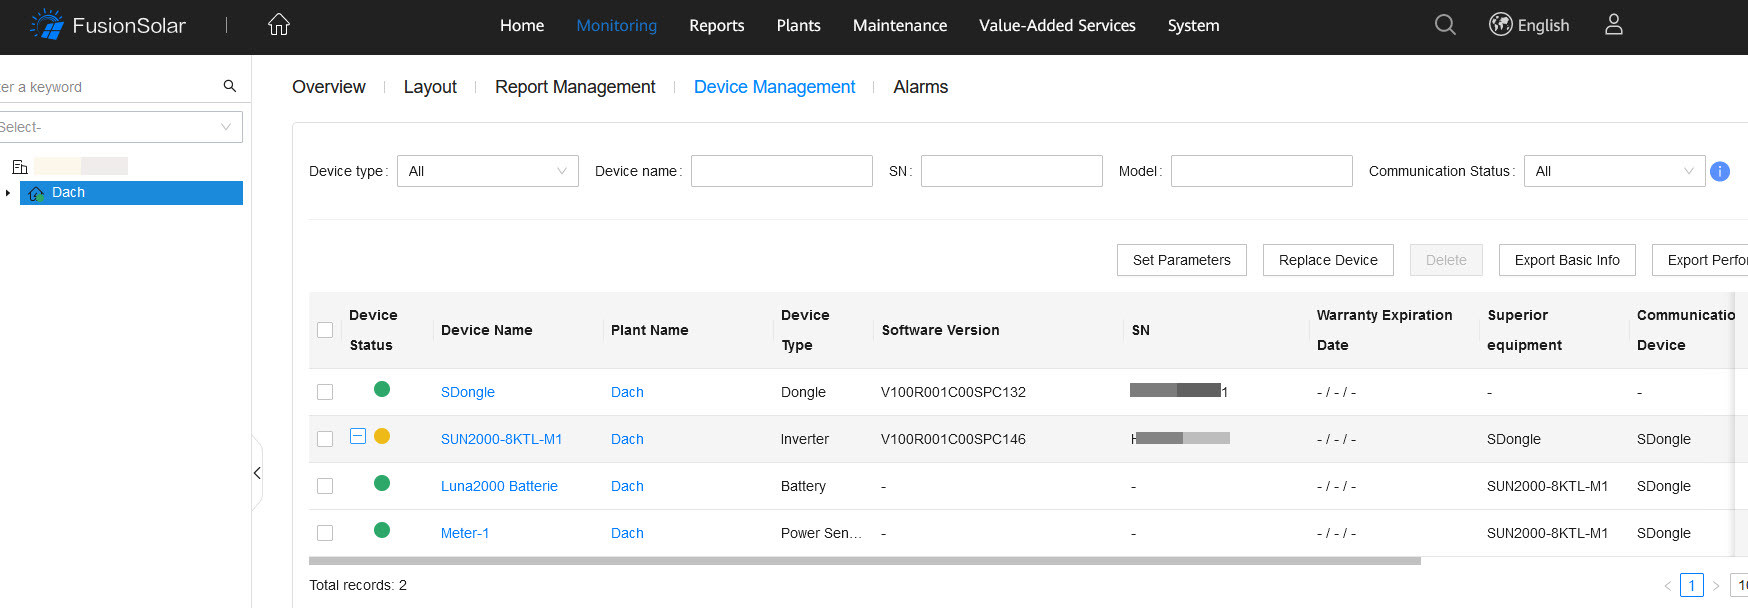Screen dimensions: 1748x608
Task: Click the keyword search magnifier in sidebar
Action: (x=230, y=86)
